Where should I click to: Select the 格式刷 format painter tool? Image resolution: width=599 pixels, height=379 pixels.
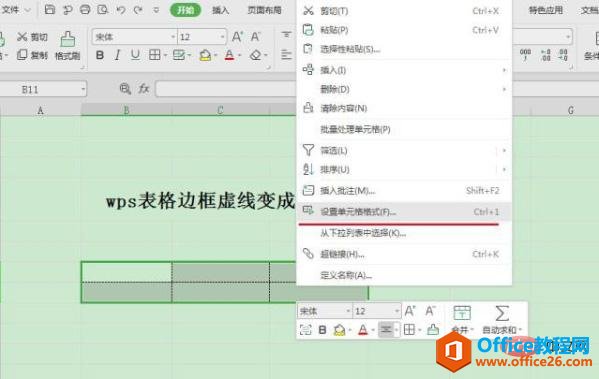click(x=67, y=46)
